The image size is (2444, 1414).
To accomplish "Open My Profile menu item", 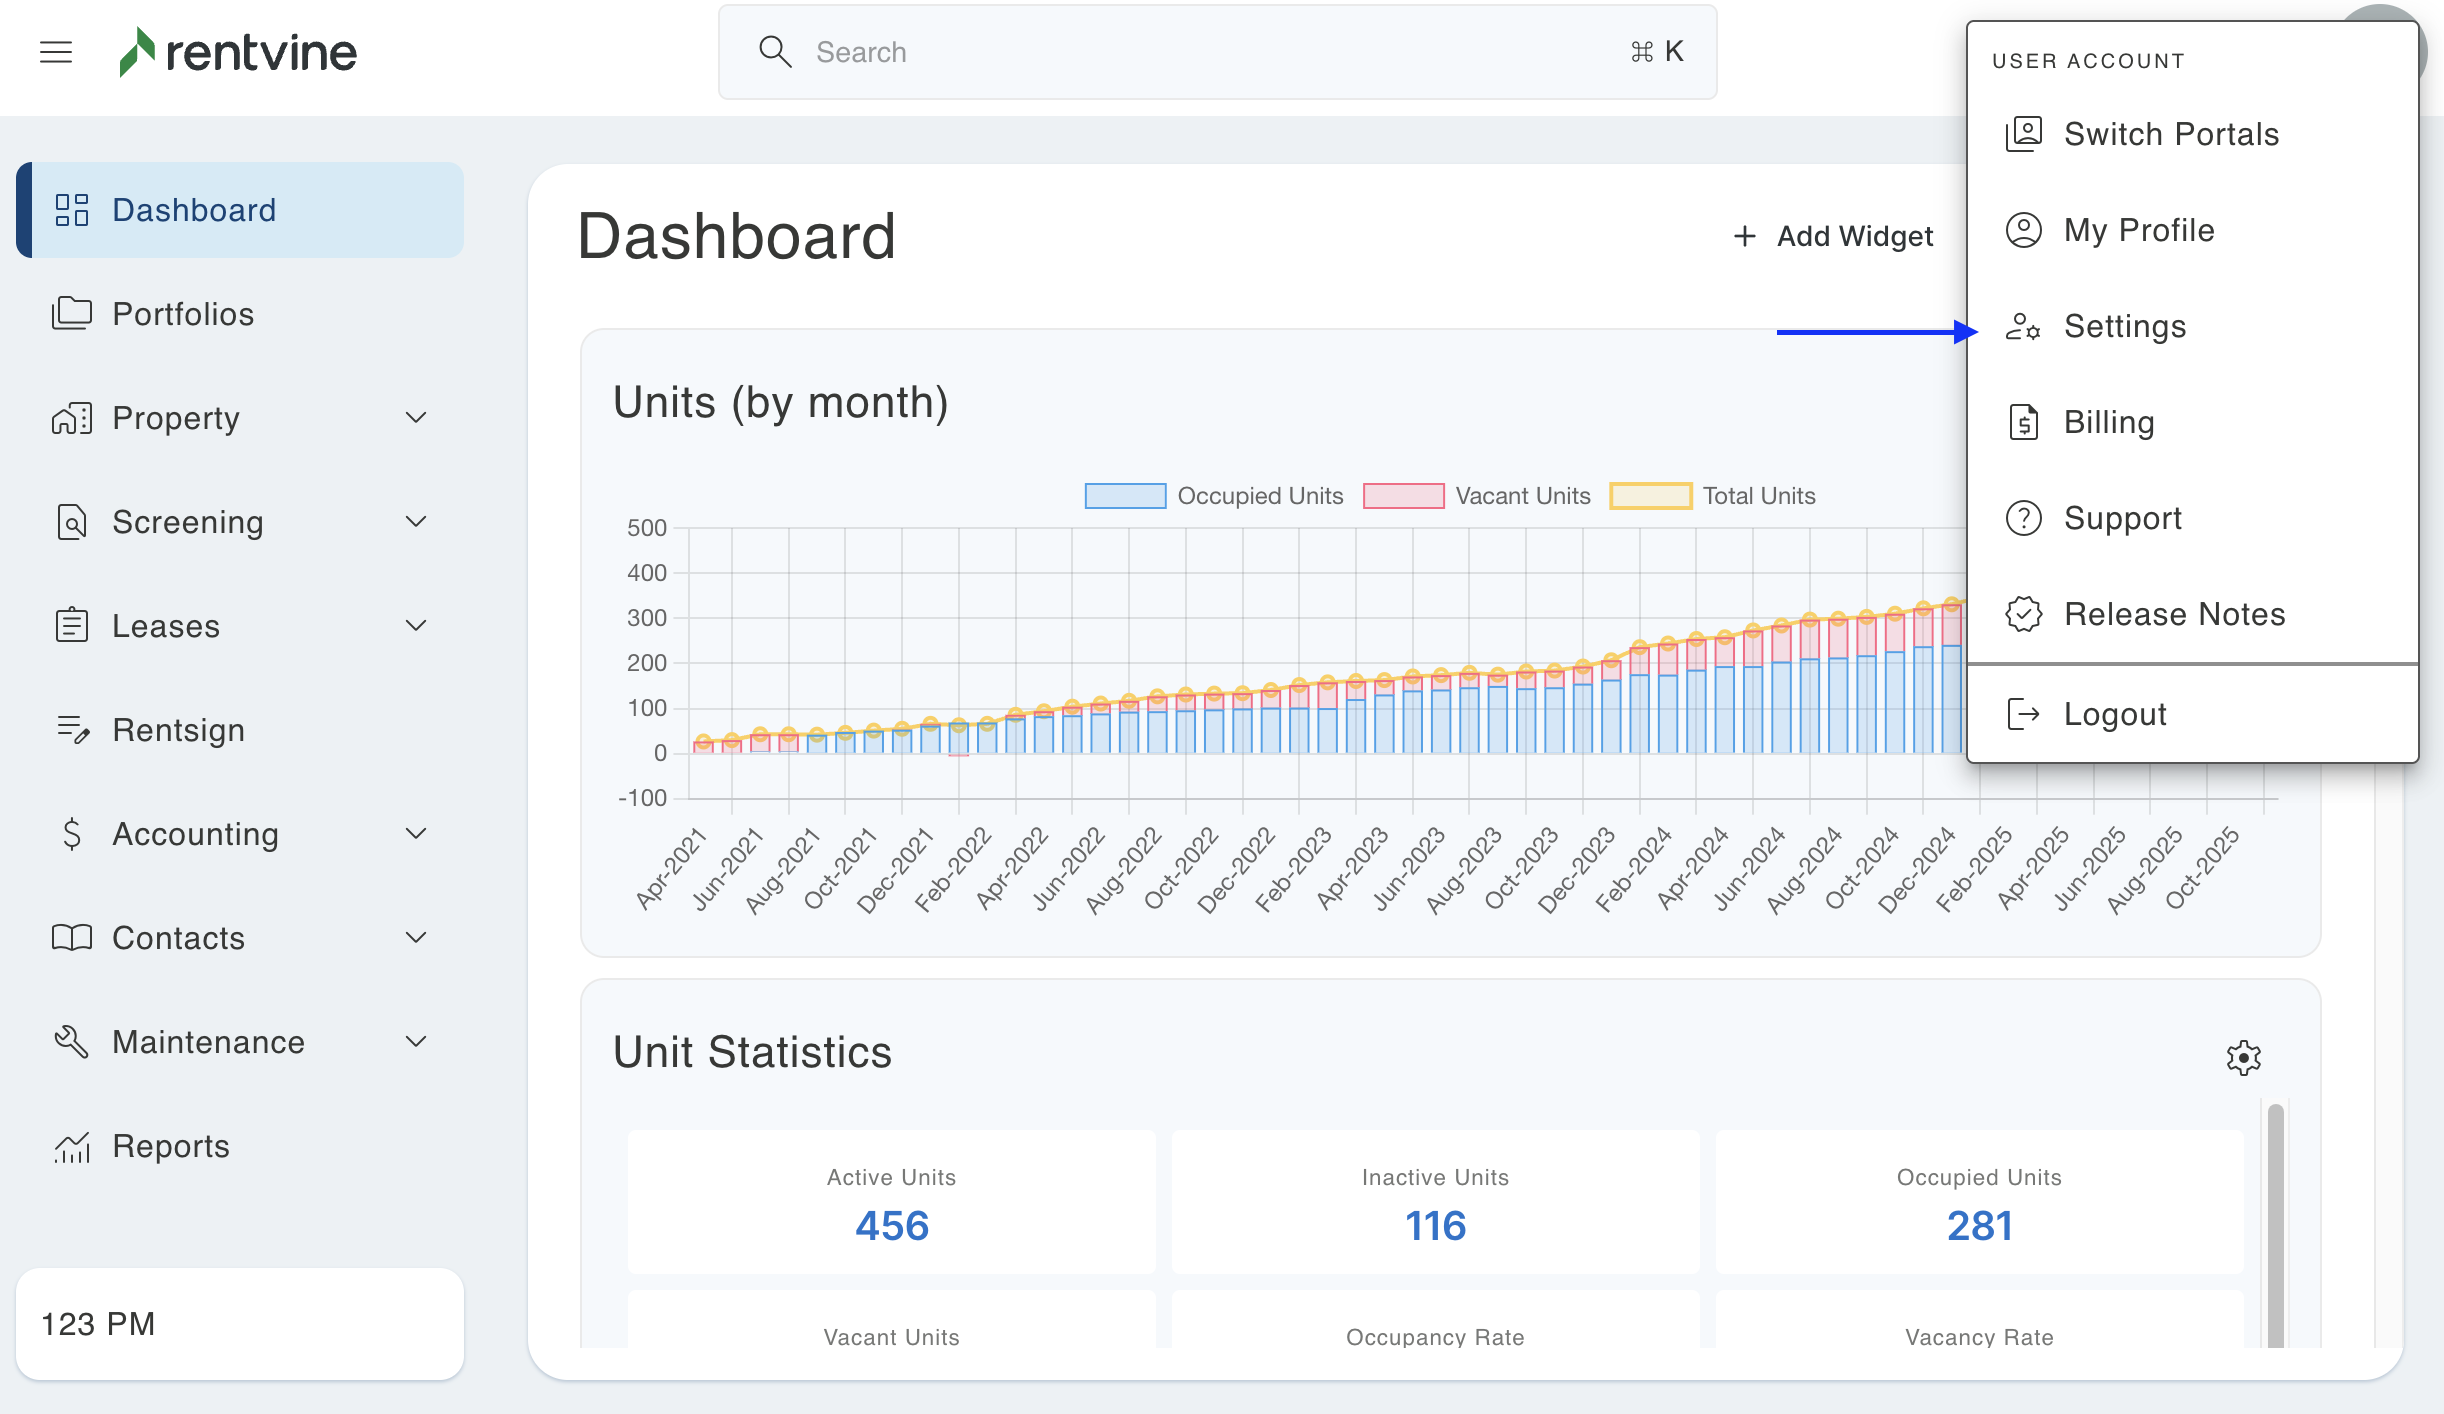I will click(2138, 230).
